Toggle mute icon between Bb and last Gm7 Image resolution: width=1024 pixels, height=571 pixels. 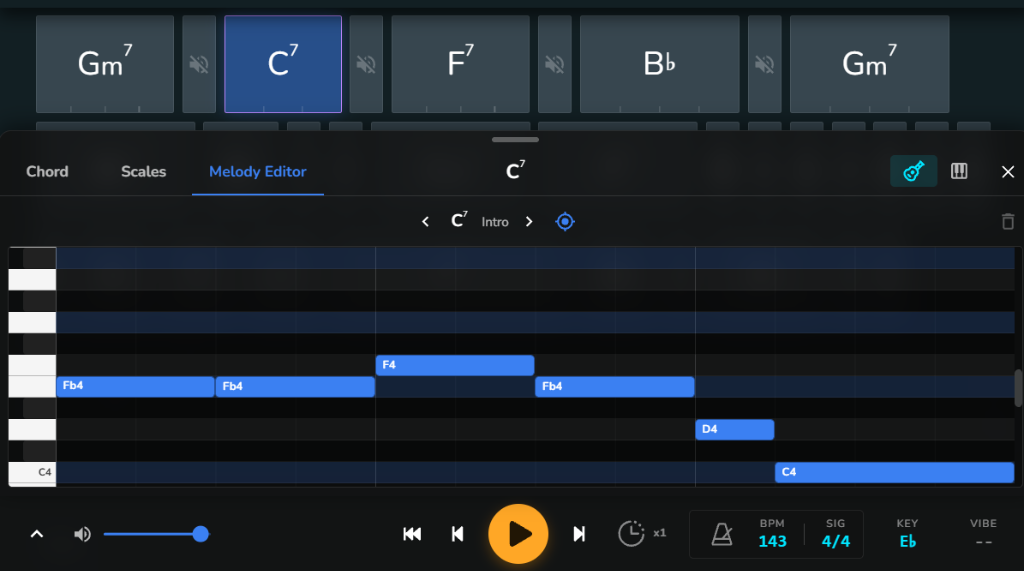[x=765, y=64]
